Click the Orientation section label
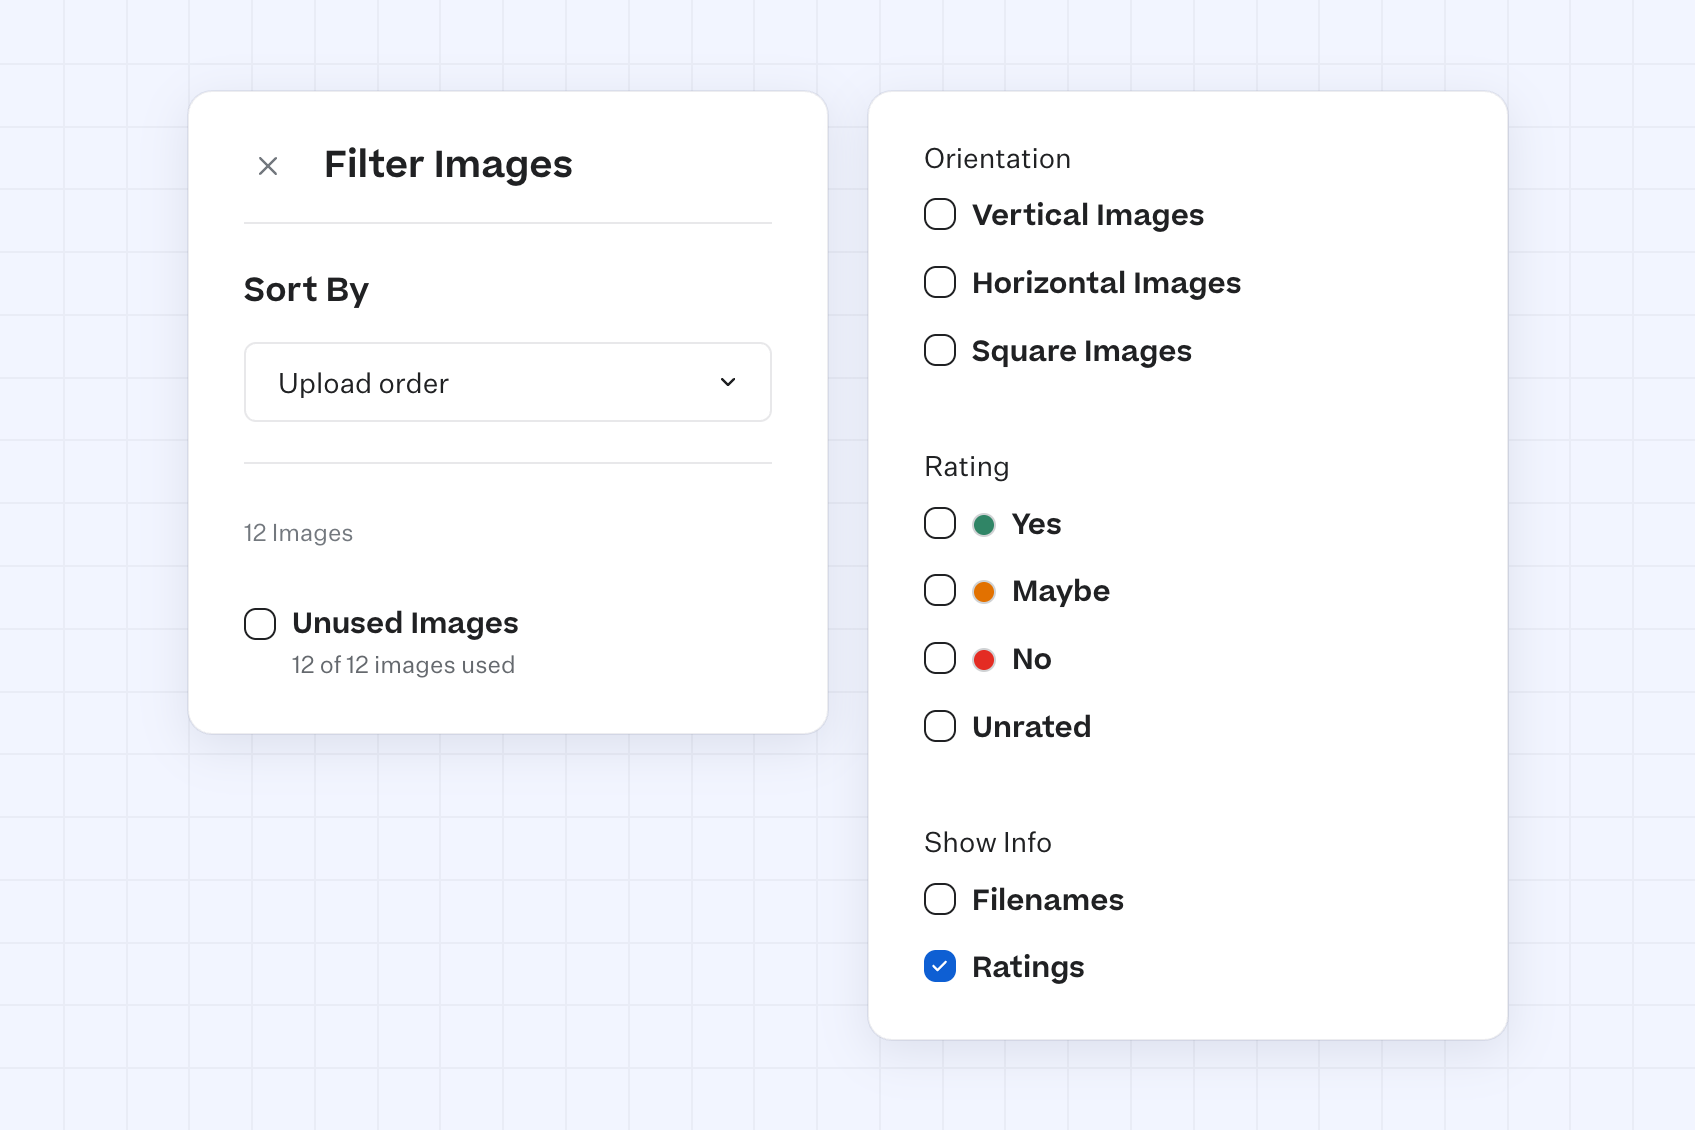1695x1130 pixels. [997, 159]
